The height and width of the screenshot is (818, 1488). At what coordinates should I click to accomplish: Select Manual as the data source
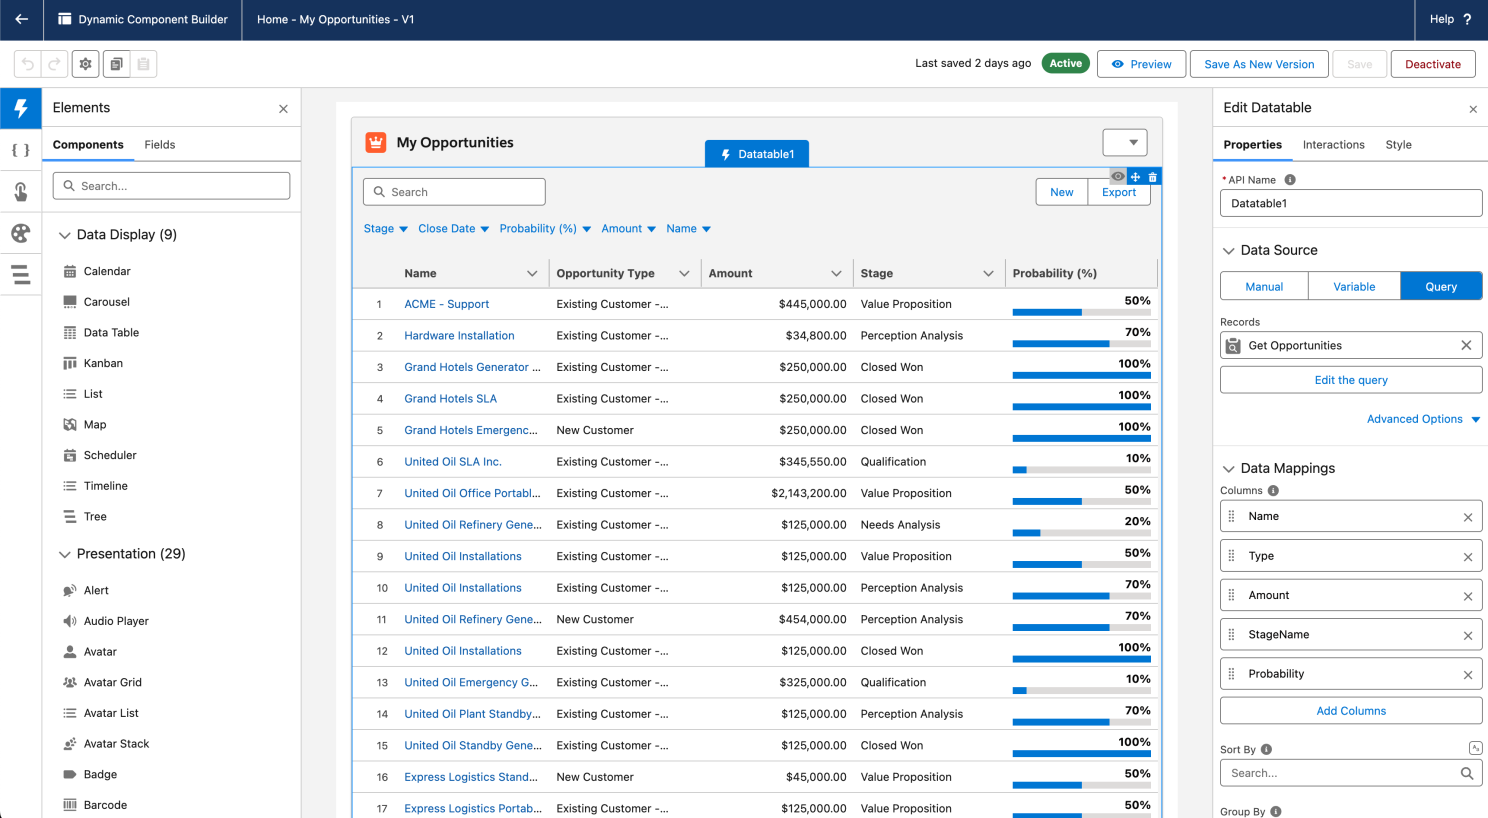point(1264,287)
